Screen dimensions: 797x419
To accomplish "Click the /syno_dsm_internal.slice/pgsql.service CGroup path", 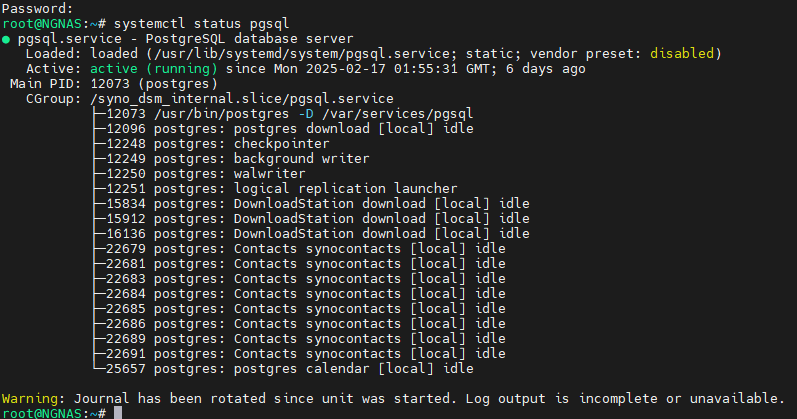I will click(x=242, y=99).
